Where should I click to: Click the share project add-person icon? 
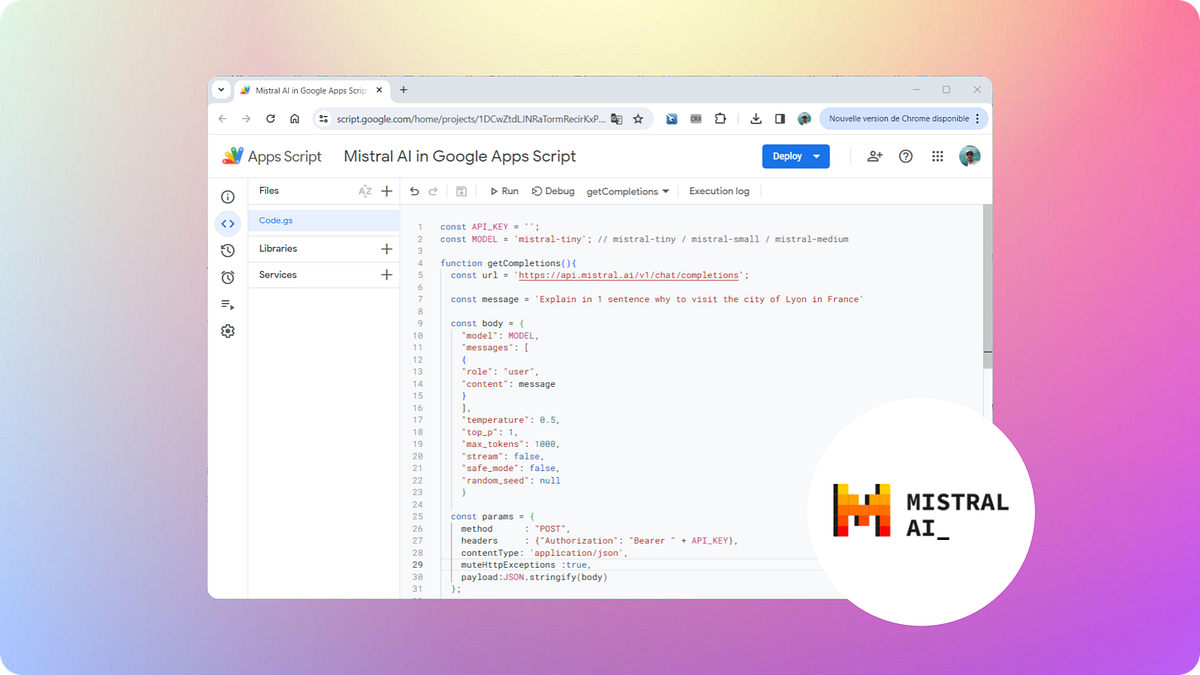(x=875, y=156)
